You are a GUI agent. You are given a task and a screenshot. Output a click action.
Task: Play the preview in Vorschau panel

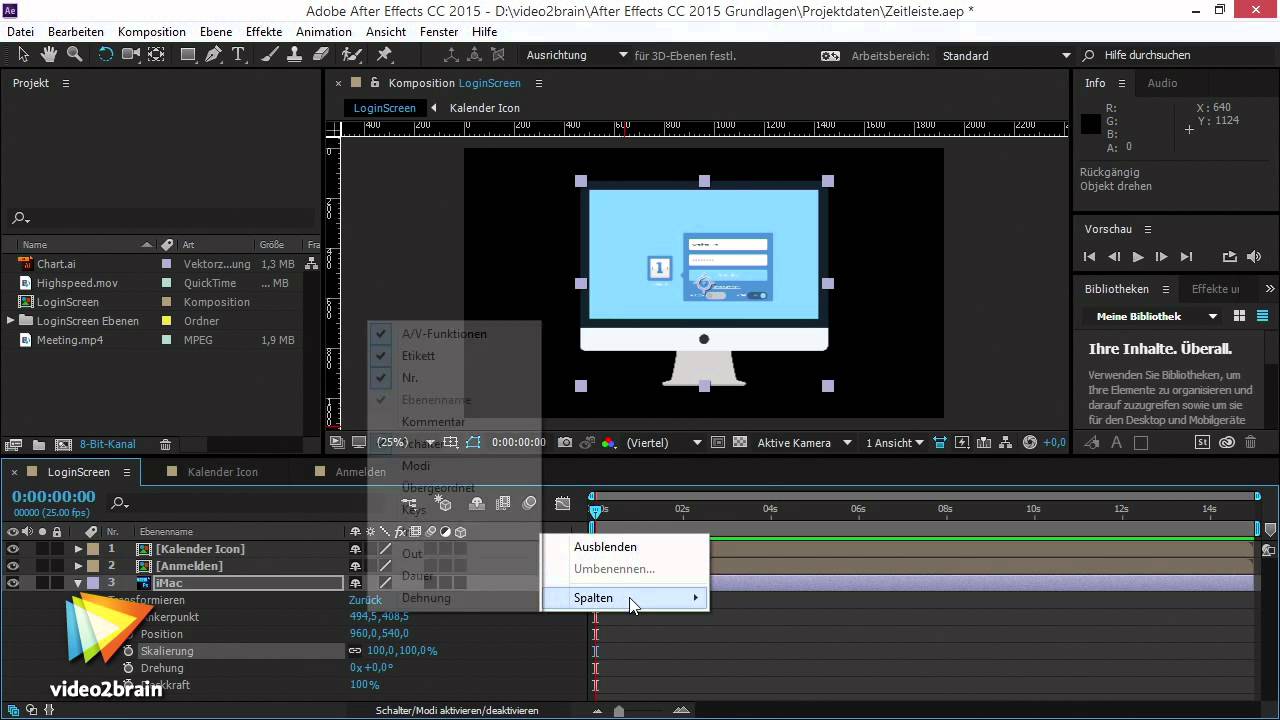pyautogui.click(x=1137, y=257)
